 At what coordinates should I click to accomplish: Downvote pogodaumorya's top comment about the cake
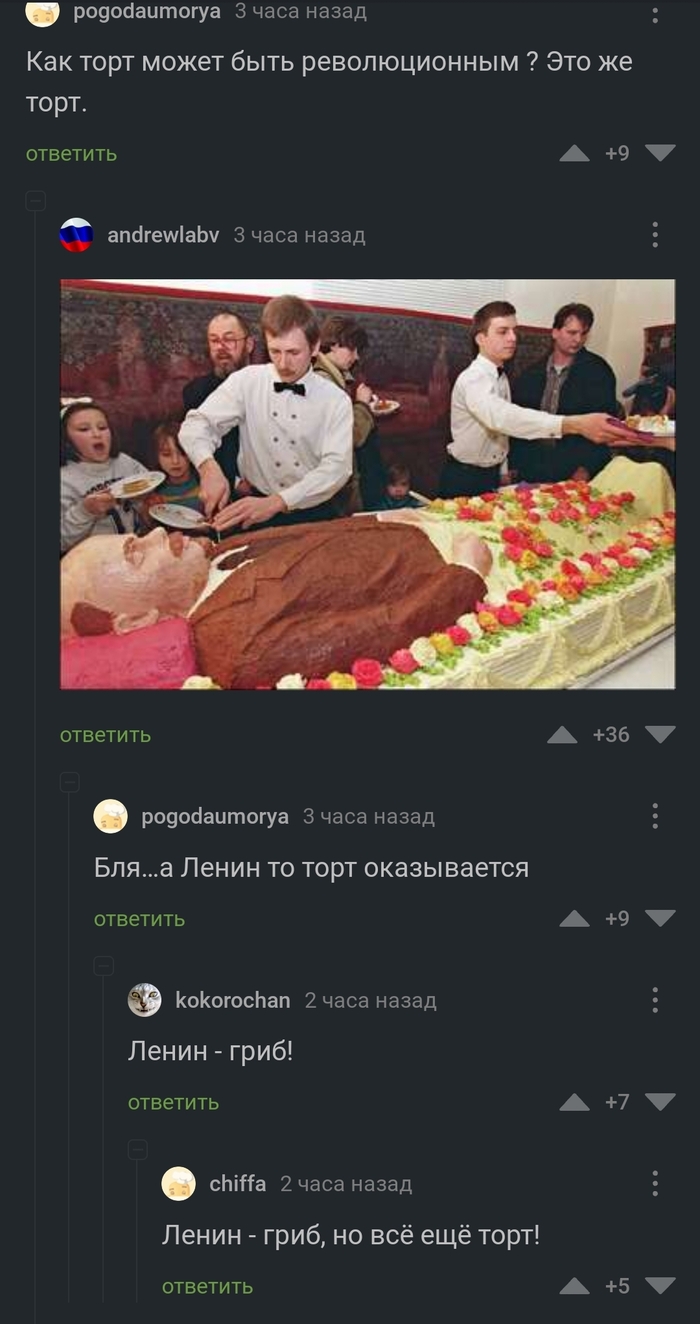660,153
